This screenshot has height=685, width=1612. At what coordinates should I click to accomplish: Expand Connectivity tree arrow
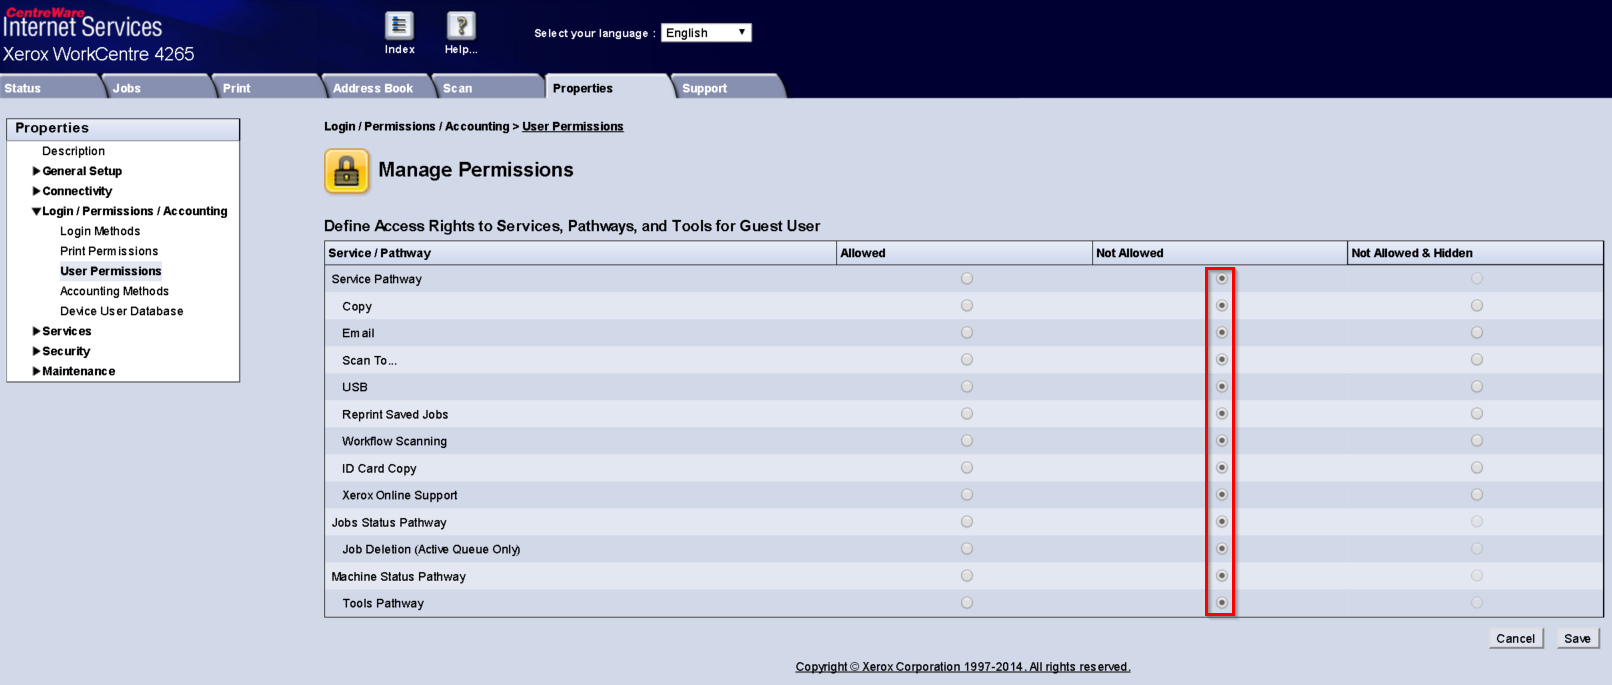(x=36, y=191)
